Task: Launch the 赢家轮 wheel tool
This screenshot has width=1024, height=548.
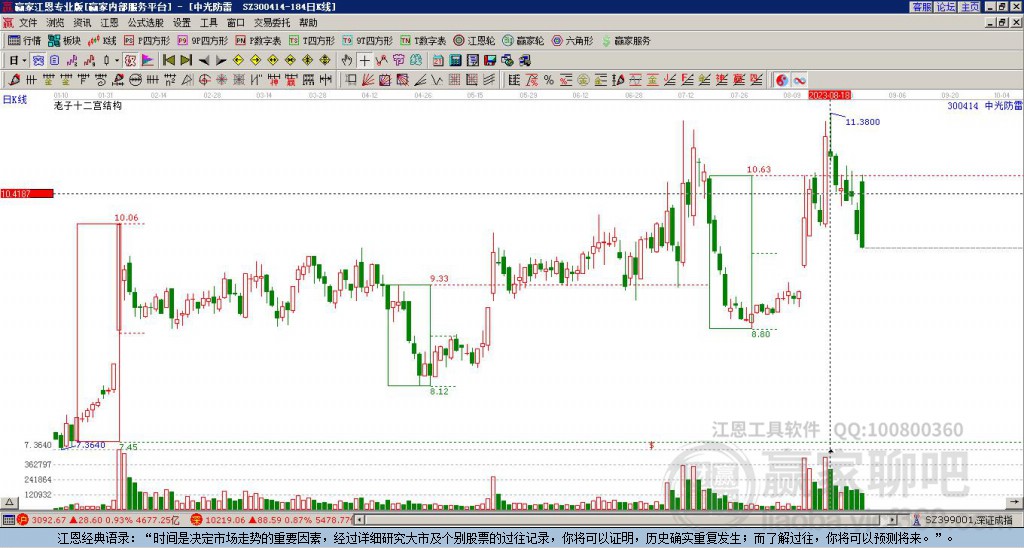Action: (x=523, y=40)
